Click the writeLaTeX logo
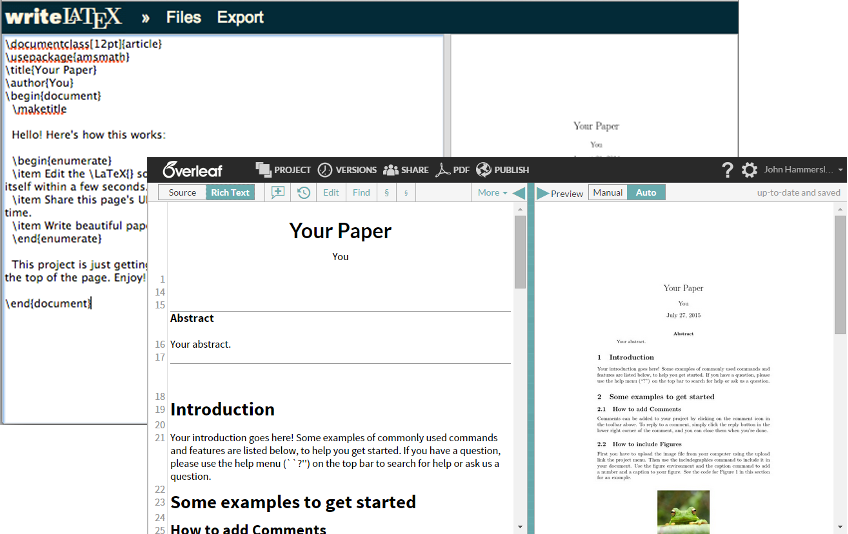This screenshot has width=848, height=534. (64, 17)
